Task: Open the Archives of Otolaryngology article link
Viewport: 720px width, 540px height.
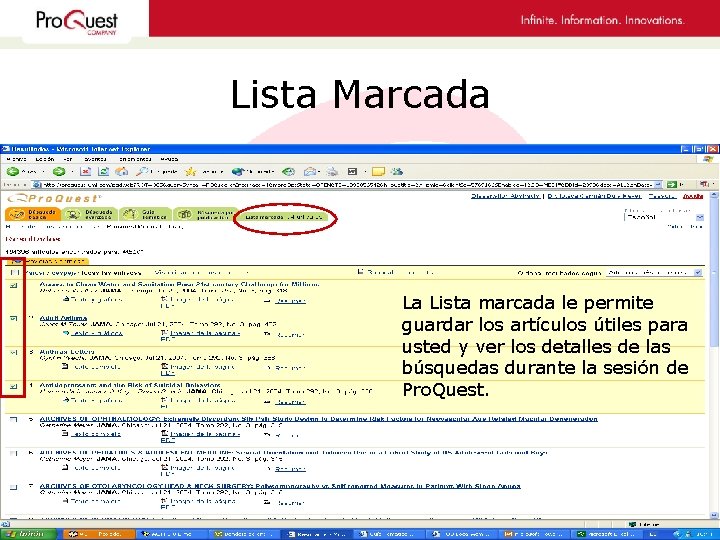Action: 280,486
